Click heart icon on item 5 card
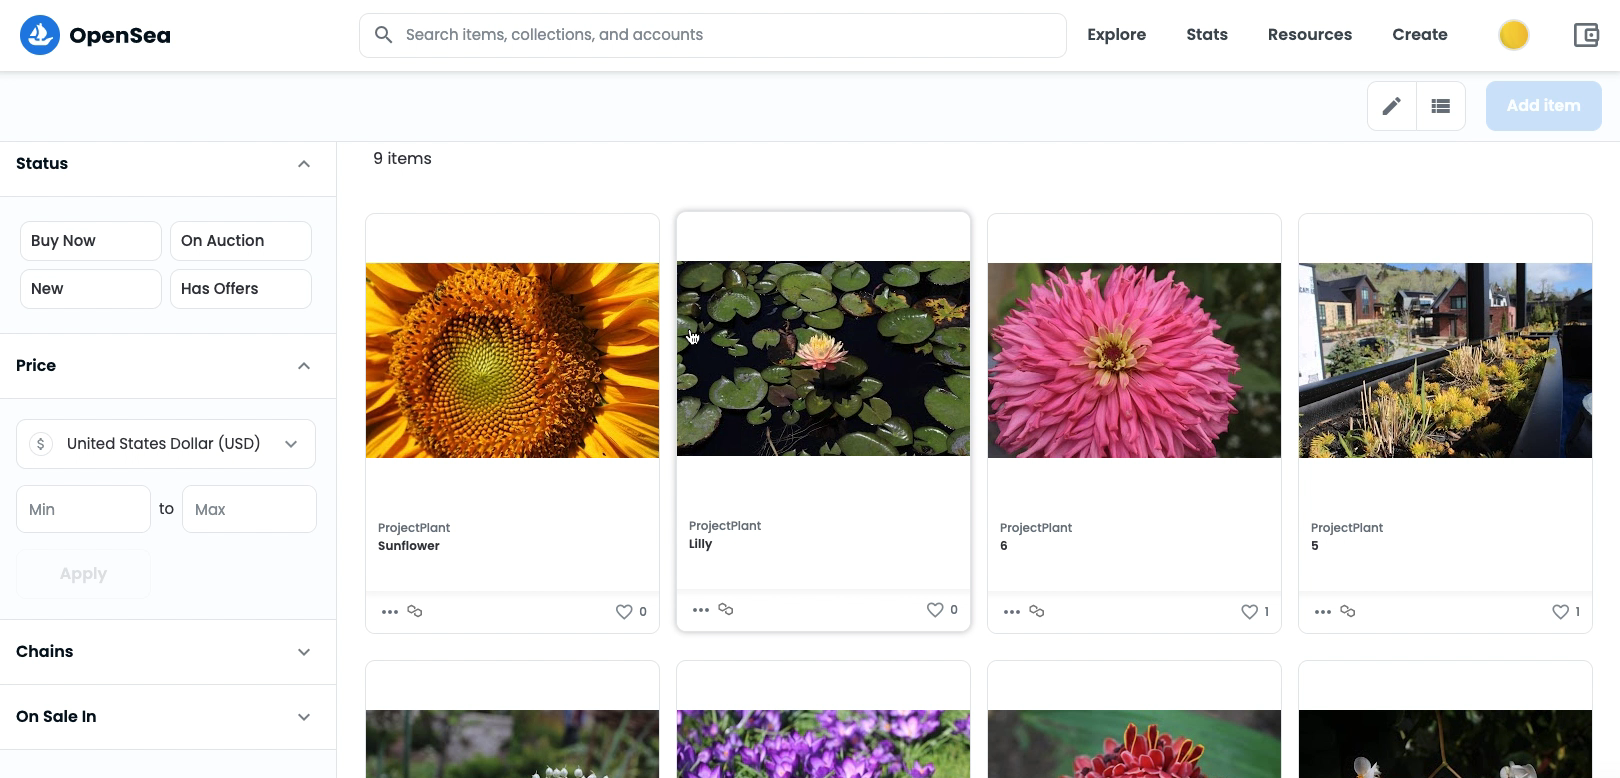Screen dimensions: 1620x778 tap(1560, 611)
